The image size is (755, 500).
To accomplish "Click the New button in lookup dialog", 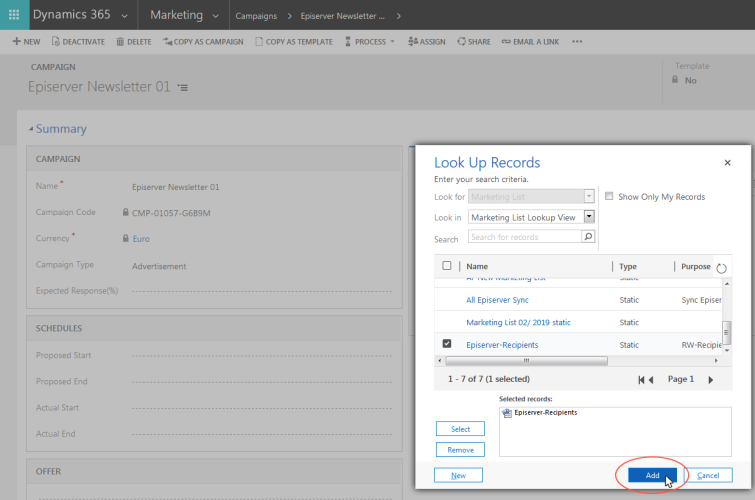I will pyautogui.click(x=458, y=475).
